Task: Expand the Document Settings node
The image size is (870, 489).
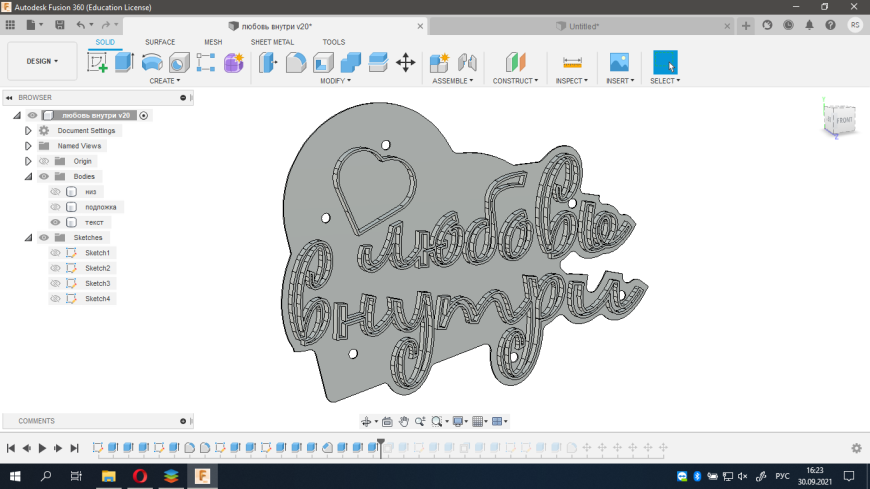Action: (x=28, y=131)
